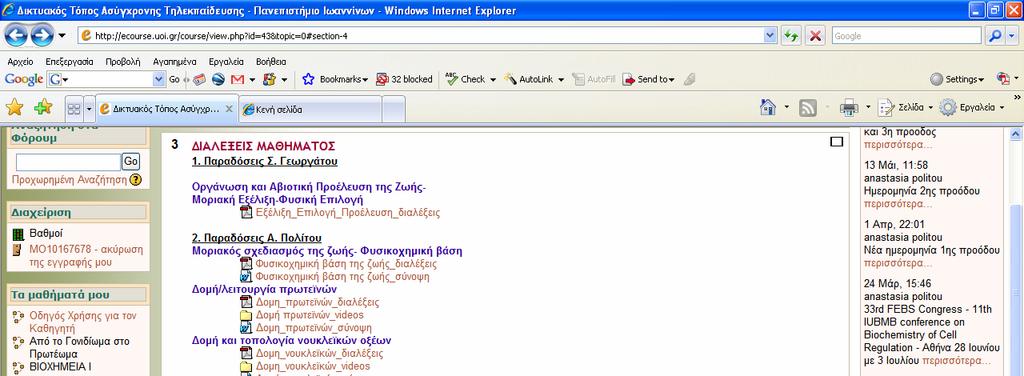Open the Βαθμοί grades link
This screenshot has width=1024, height=376.
46,233
